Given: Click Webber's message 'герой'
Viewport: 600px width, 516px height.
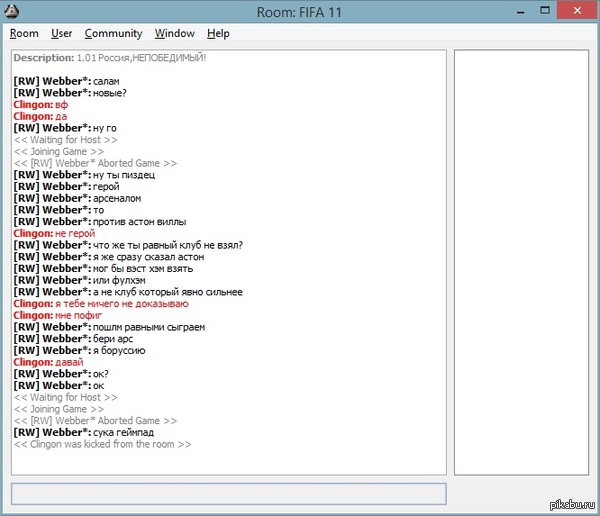Looking at the screenshot, I should coord(67,186).
